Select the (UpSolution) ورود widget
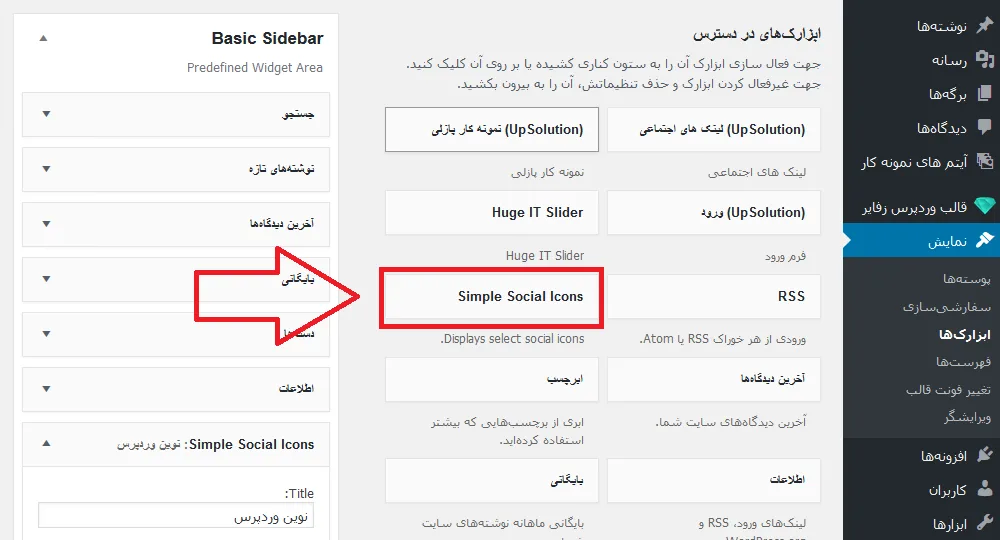Screen dimensions: 1000x540 click(x=714, y=212)
